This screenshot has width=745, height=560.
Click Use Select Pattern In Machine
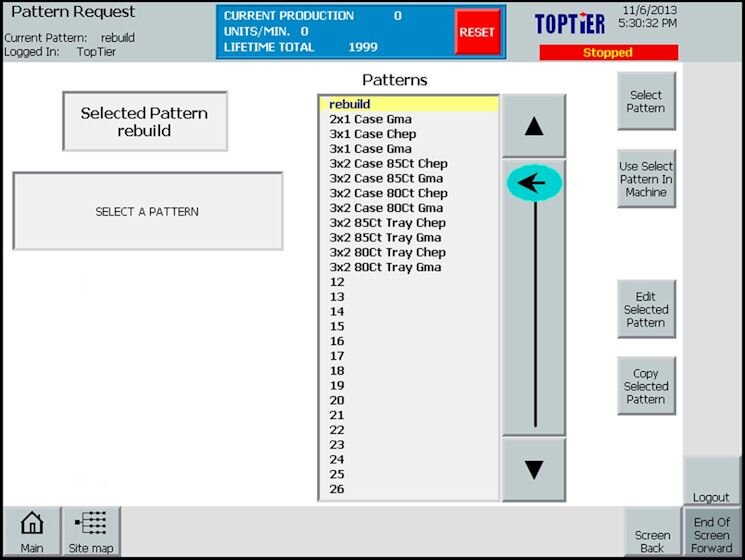pos(646,179)
